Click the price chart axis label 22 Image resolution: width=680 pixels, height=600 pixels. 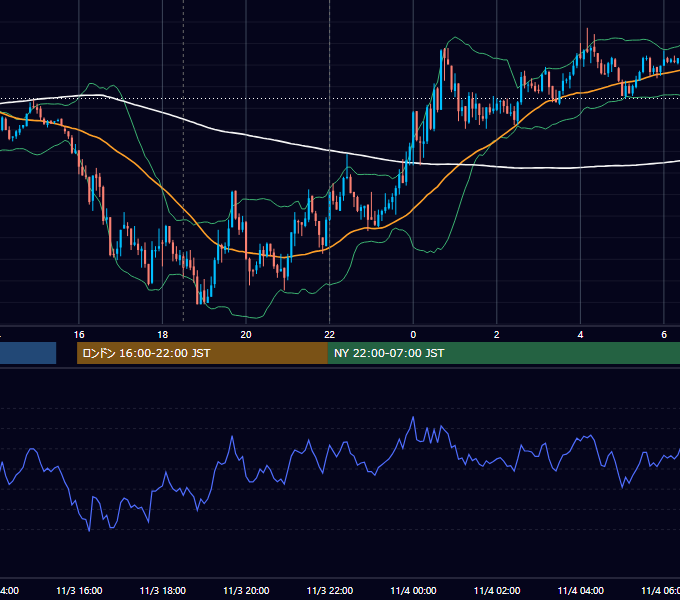click(330, 335)
